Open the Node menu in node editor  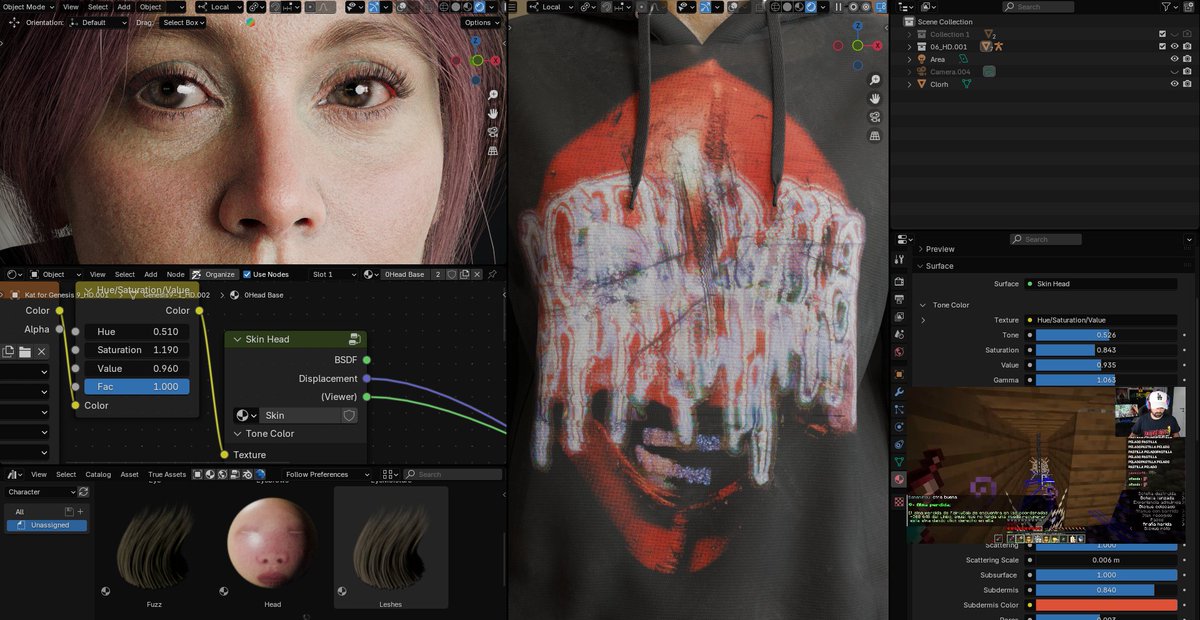[x=176, y=274]
